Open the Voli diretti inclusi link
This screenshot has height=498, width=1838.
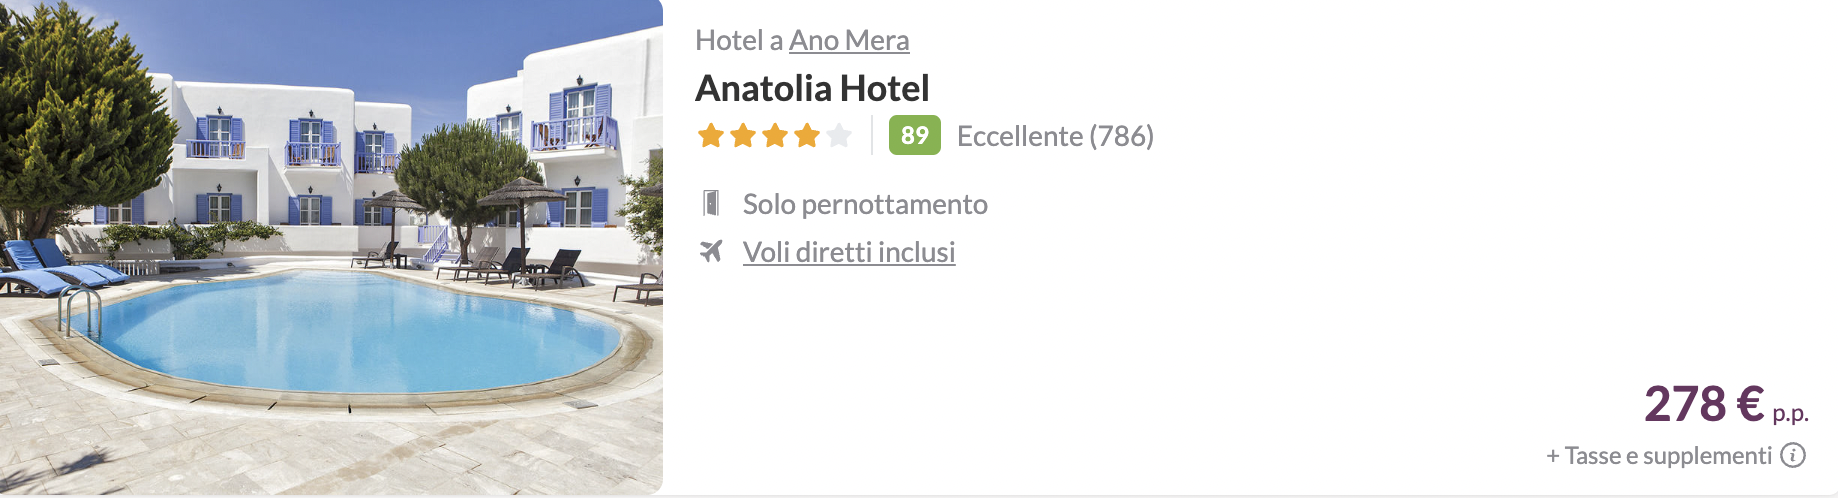pyautogui.click(x=849, y=252)
